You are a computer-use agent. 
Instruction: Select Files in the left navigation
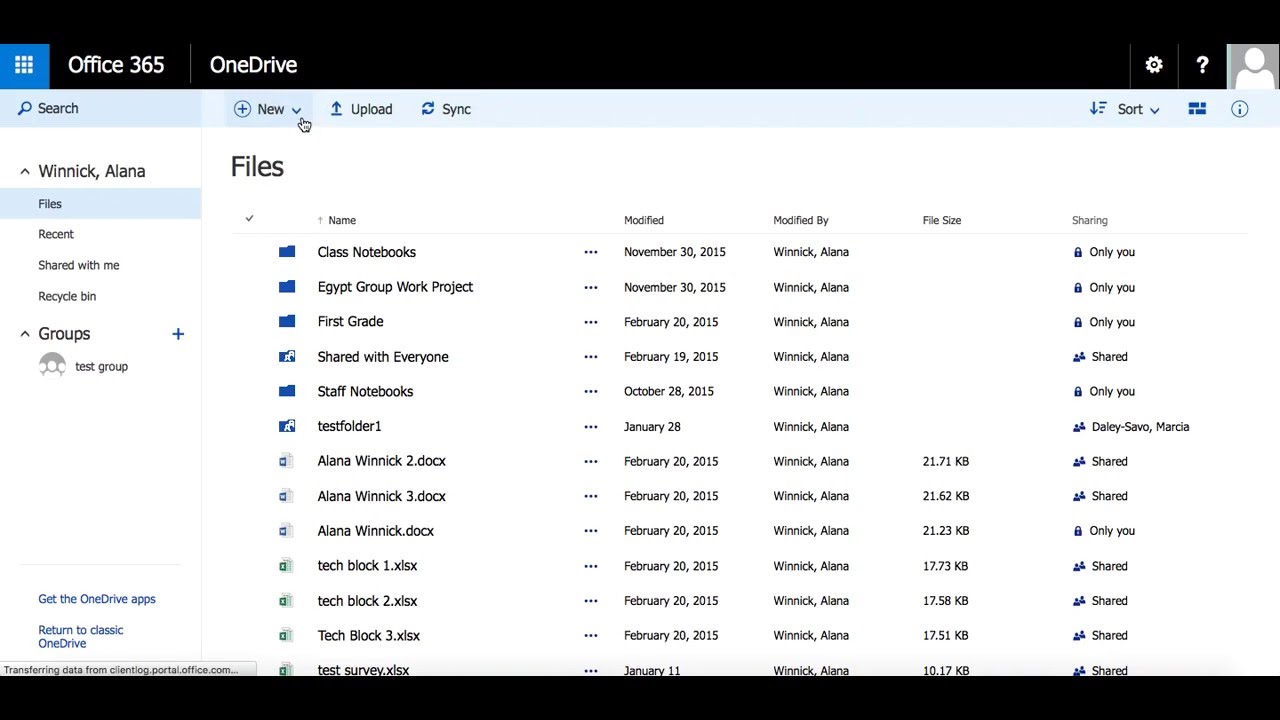pyautogui.click(x=100, y=204)
